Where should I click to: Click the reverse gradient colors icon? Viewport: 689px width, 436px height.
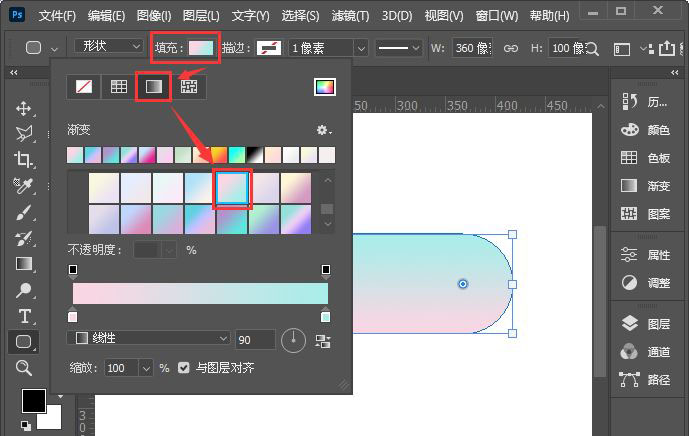click(x=323, y=341)
